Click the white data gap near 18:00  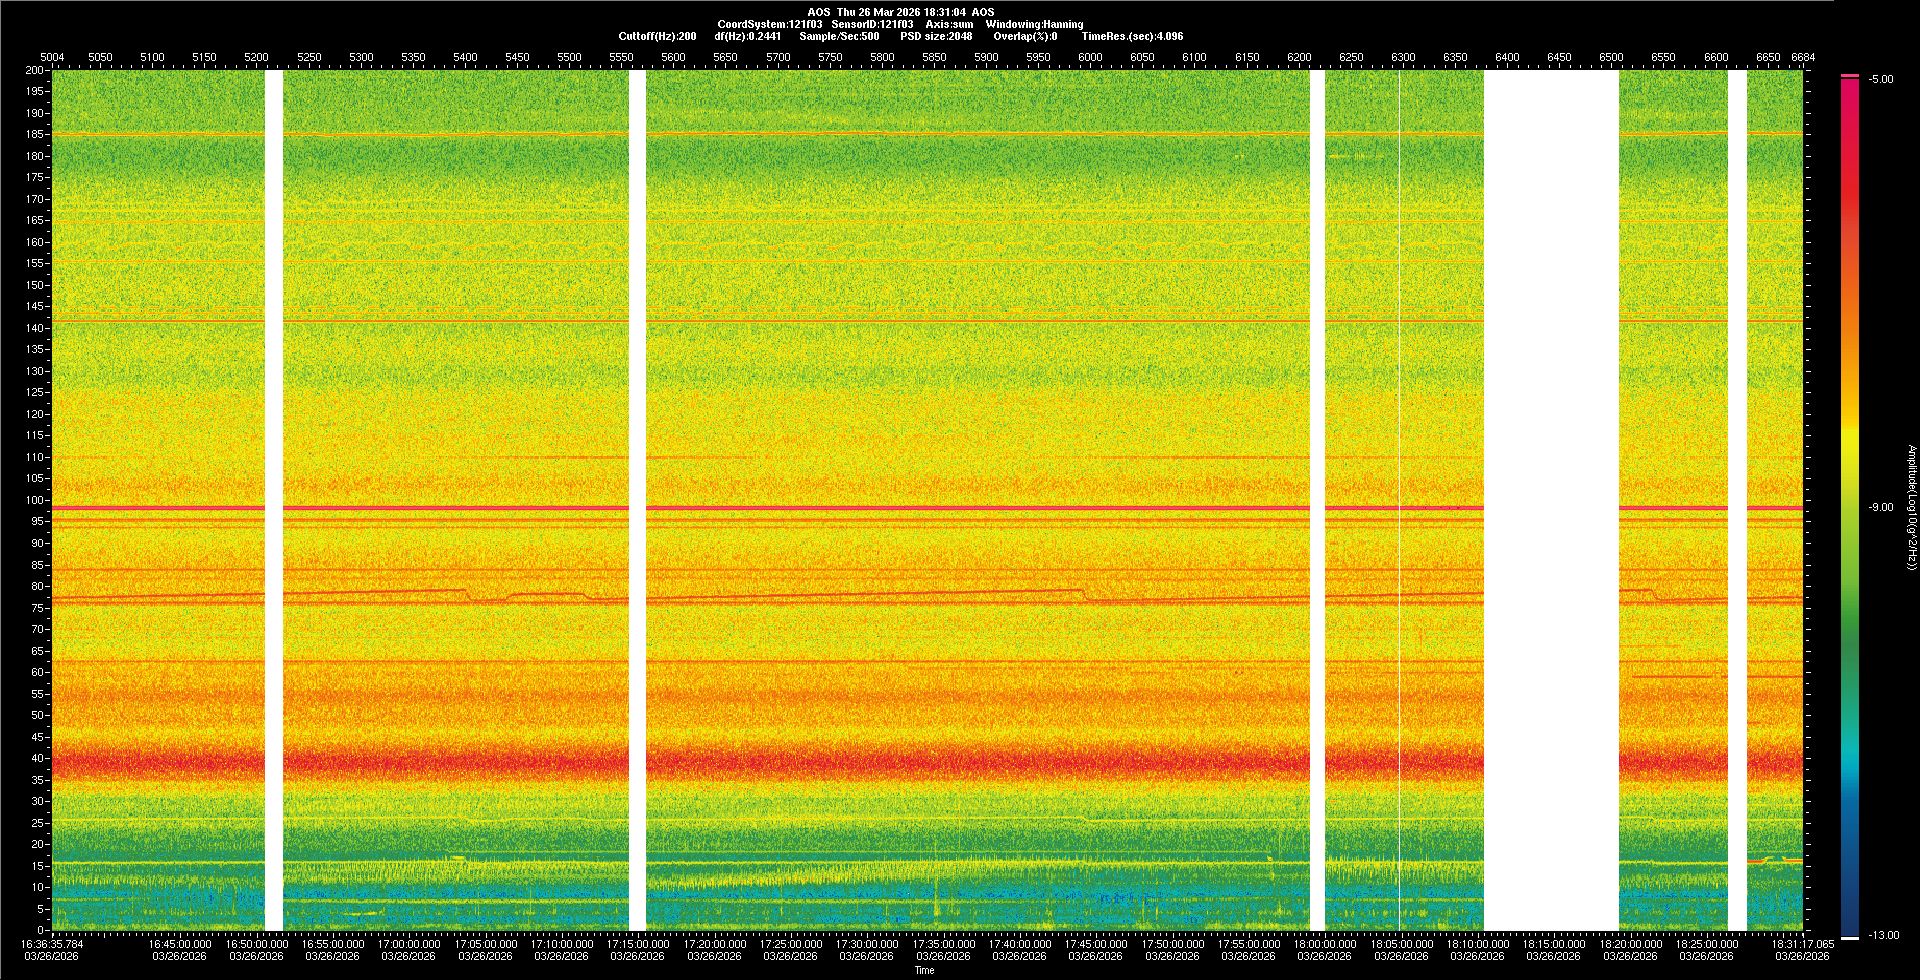1317,500
